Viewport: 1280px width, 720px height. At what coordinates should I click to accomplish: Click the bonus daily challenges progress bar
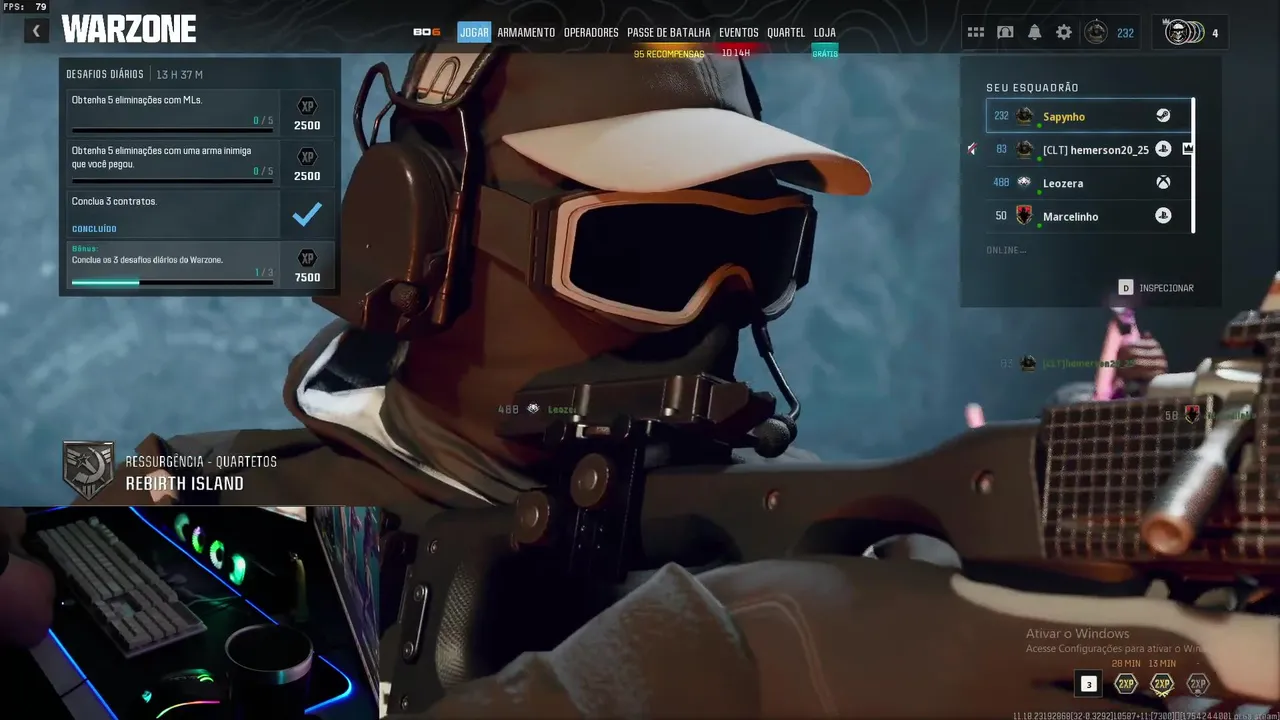pos(172,282)
